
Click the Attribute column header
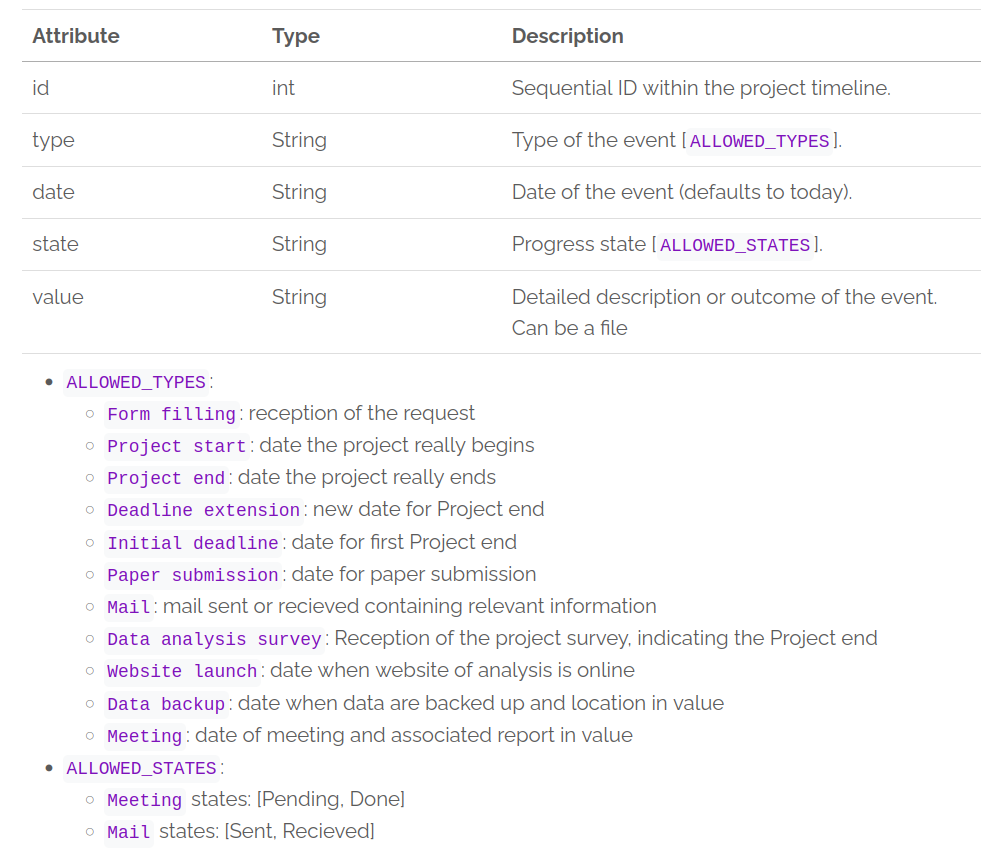(76, 36)
